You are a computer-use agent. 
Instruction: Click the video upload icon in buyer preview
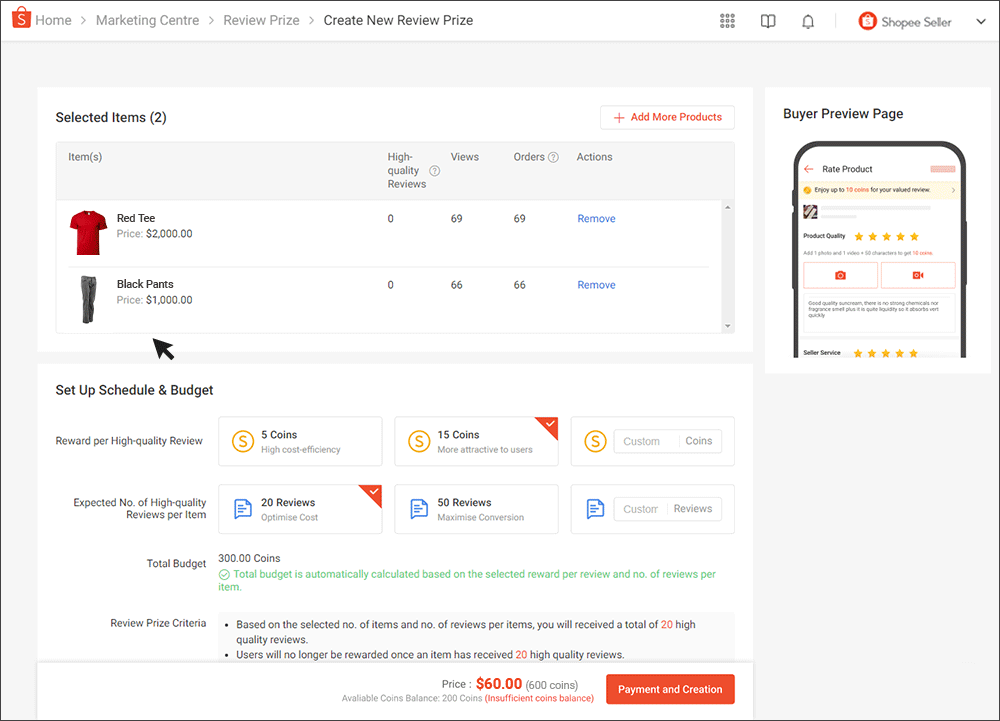(917, 274)
